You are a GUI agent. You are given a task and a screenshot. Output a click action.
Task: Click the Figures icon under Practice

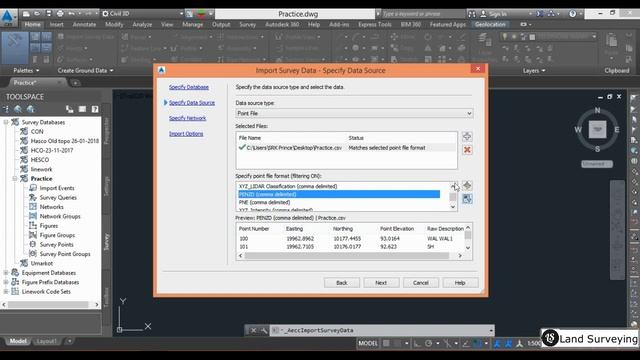point(33,225)
